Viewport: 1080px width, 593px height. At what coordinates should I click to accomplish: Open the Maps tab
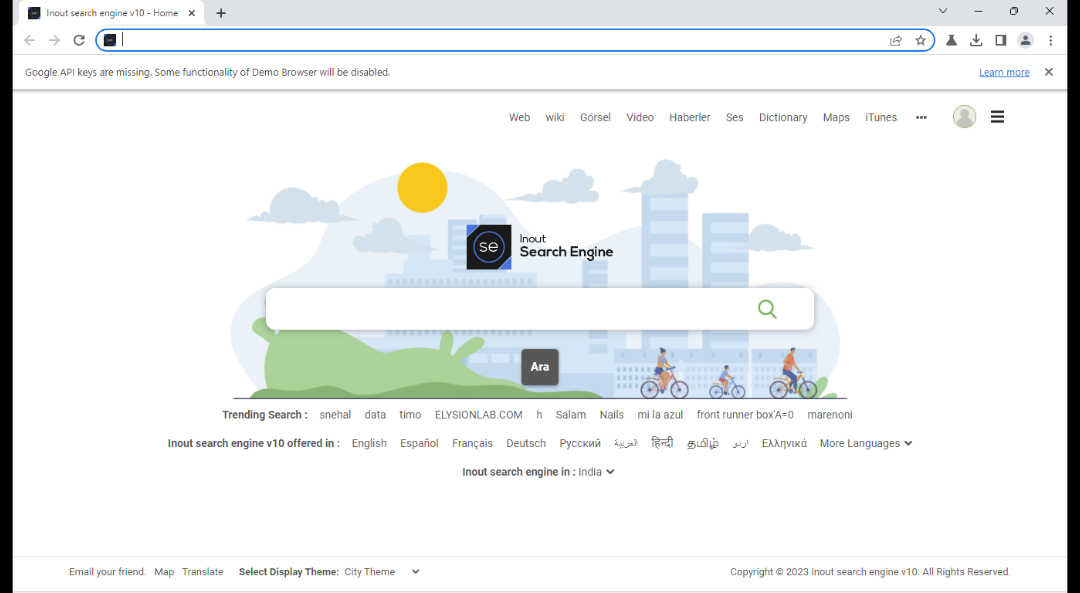(x=836, y=118)
